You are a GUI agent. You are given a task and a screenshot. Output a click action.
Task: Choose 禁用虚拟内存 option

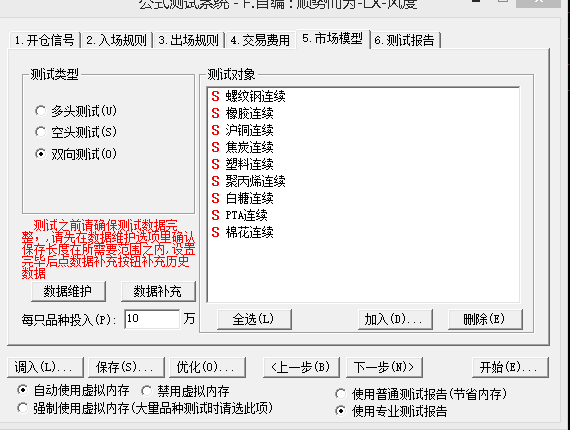click(185, 391)
